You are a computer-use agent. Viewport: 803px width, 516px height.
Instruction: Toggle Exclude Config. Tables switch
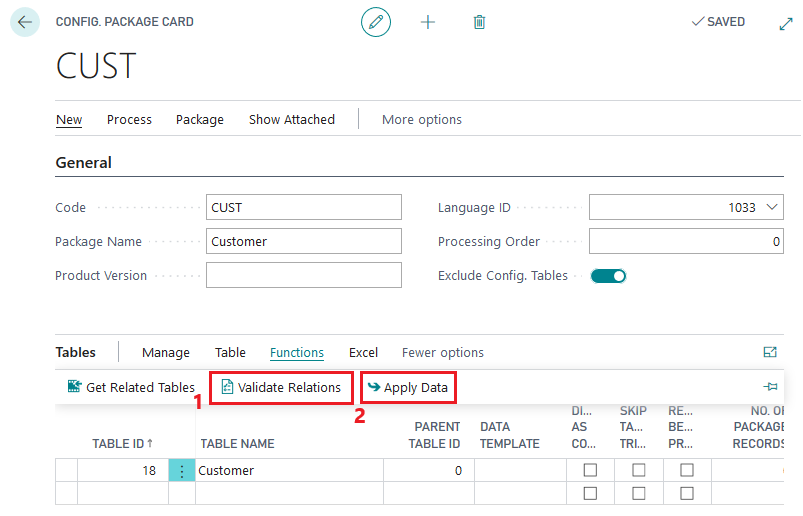608,276
